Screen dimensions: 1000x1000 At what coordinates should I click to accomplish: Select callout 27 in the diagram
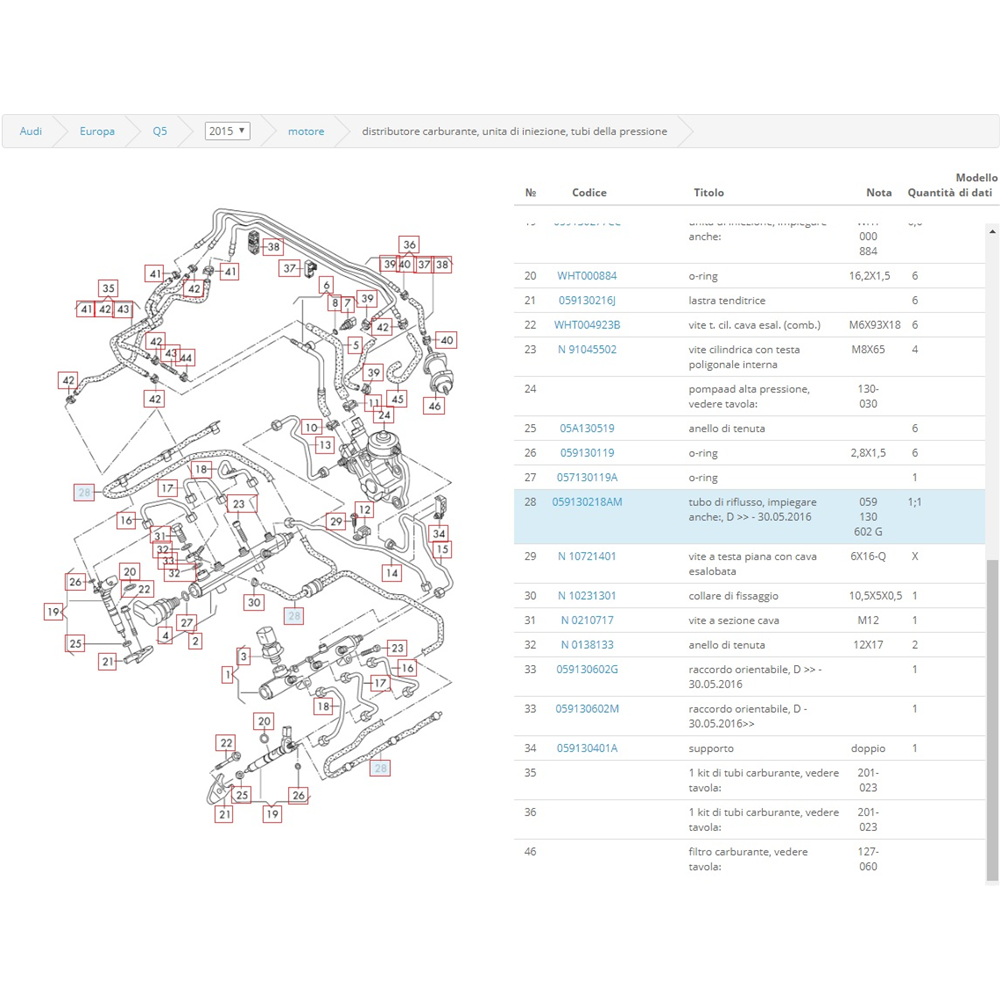click(186, 622)
